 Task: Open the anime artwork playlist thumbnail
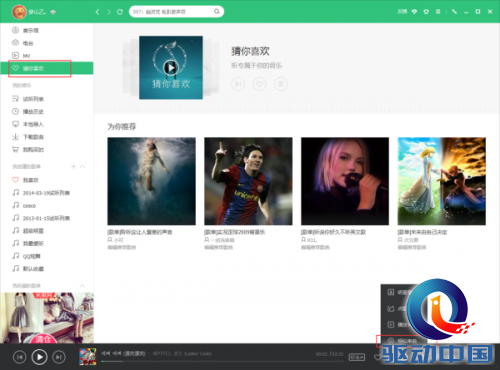[442, 181]
